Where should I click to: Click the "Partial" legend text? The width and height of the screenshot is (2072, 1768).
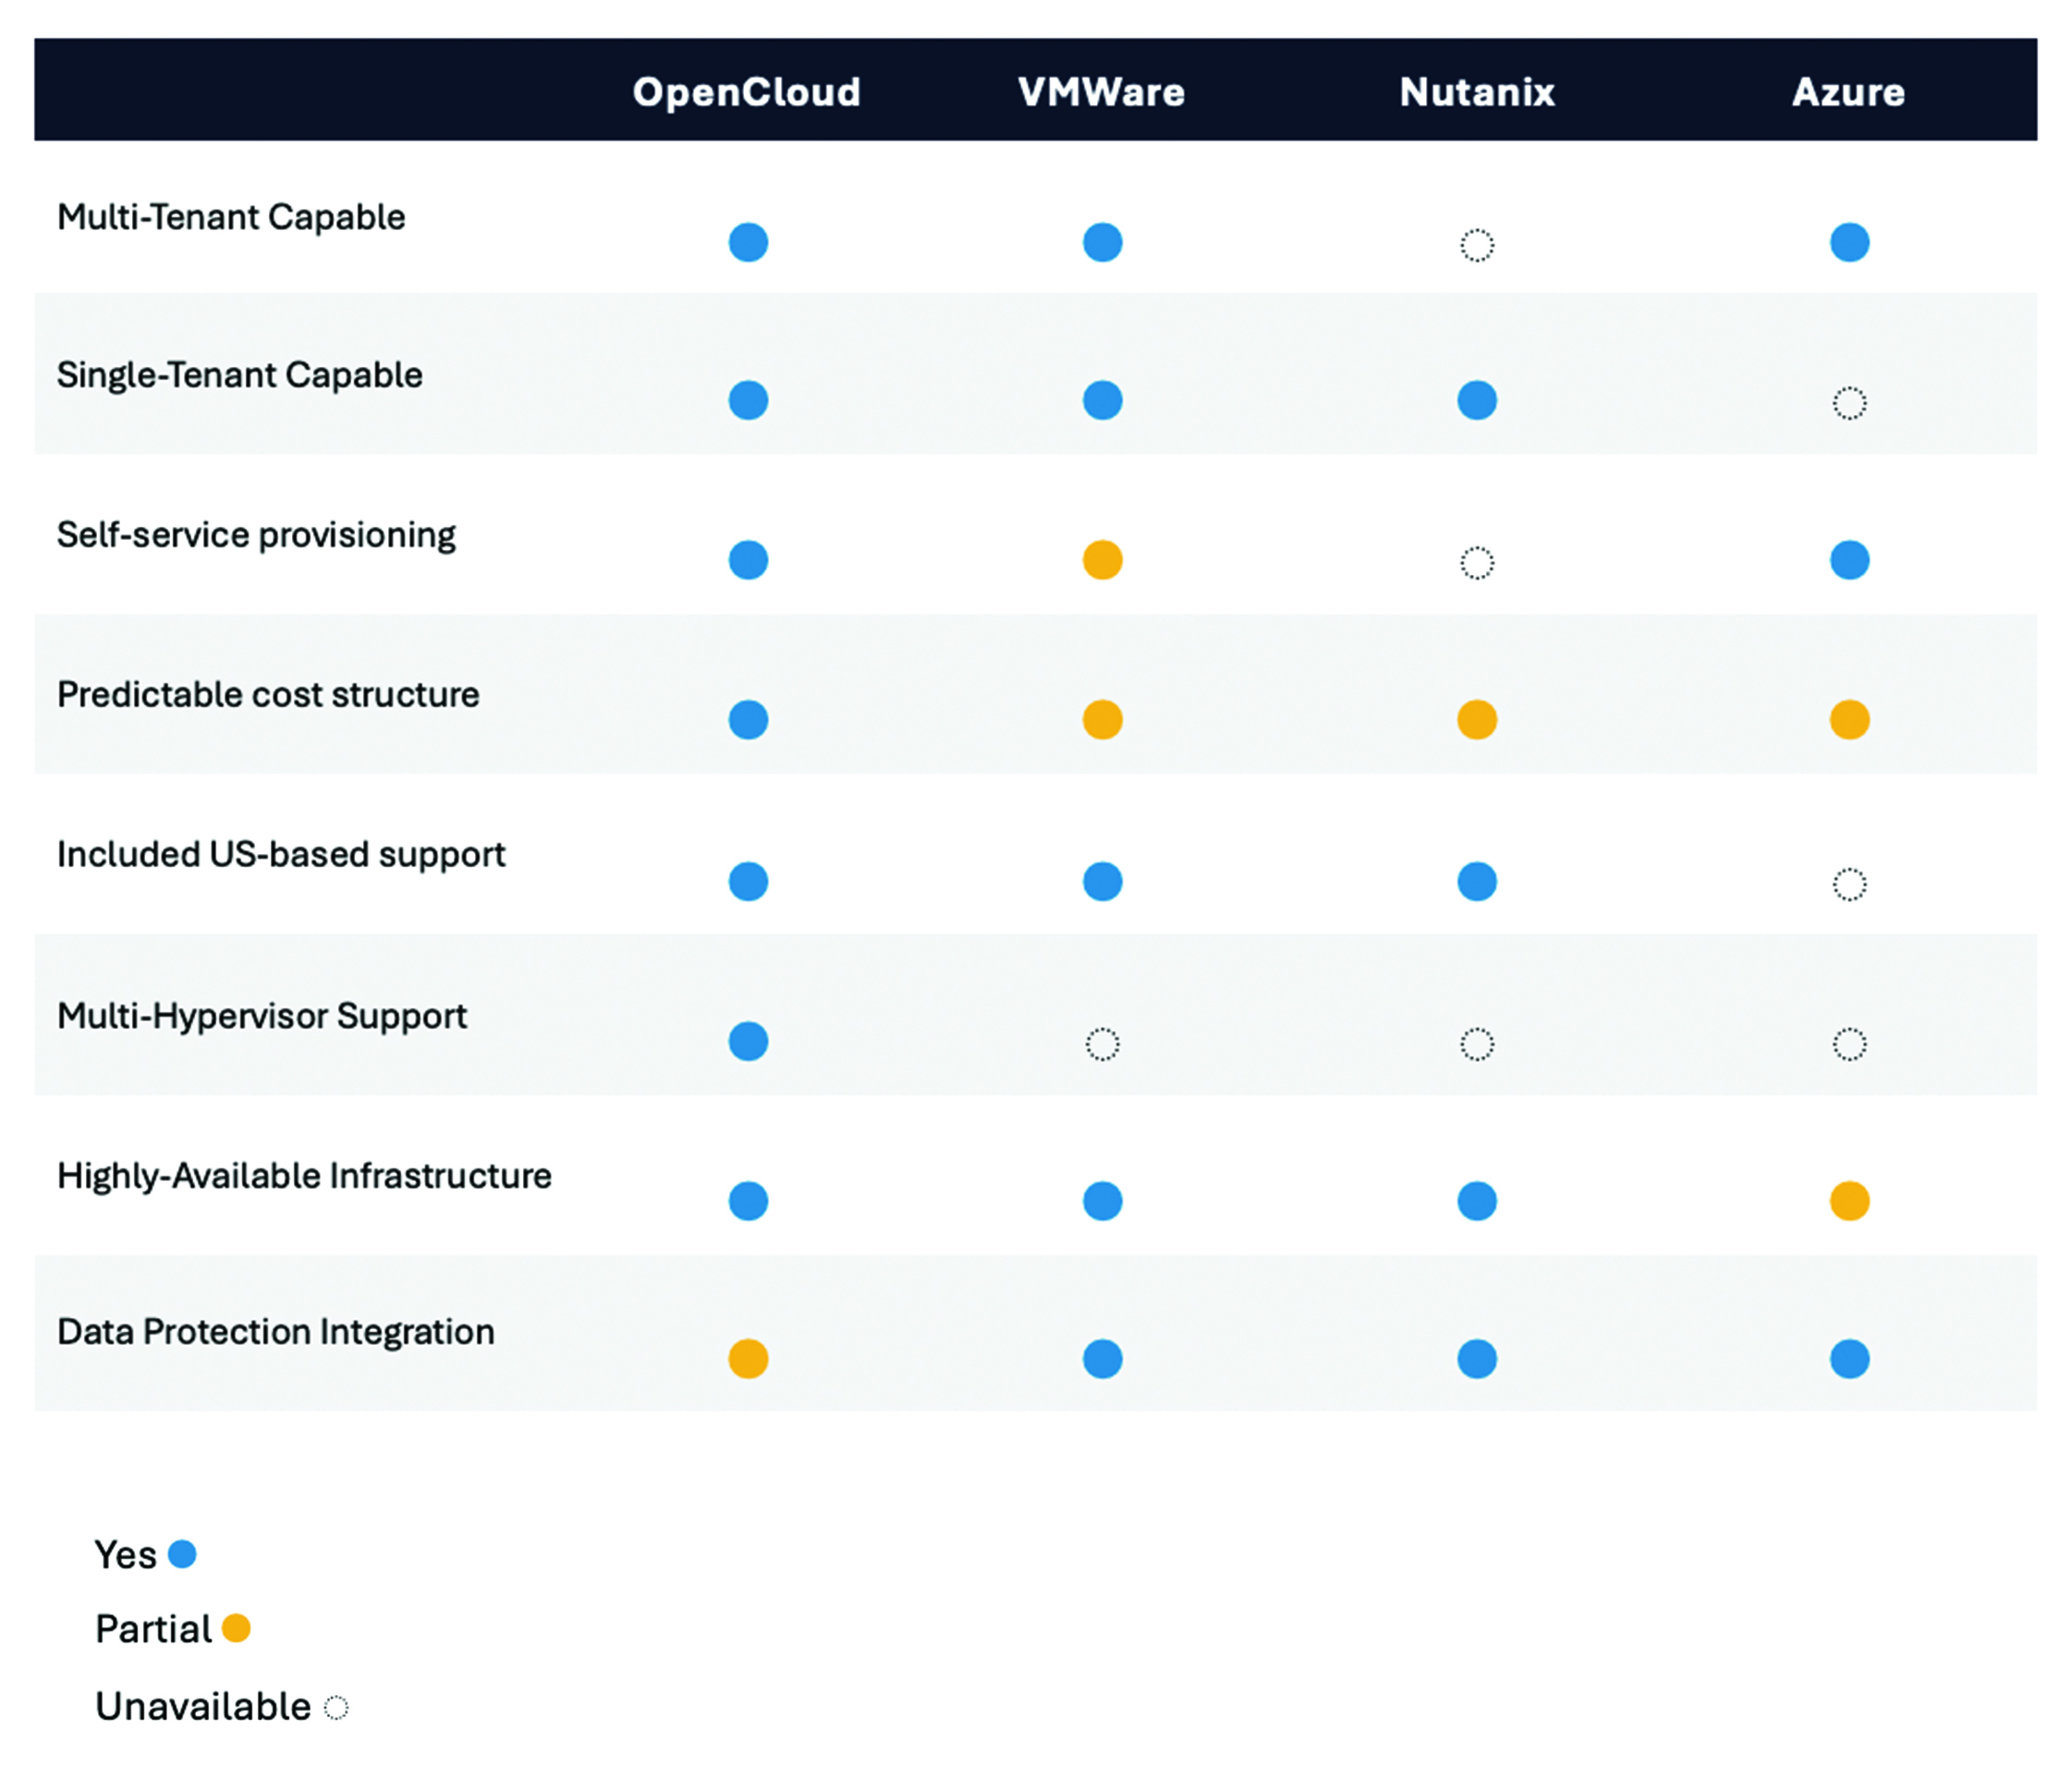click(x=153, y=1630)
